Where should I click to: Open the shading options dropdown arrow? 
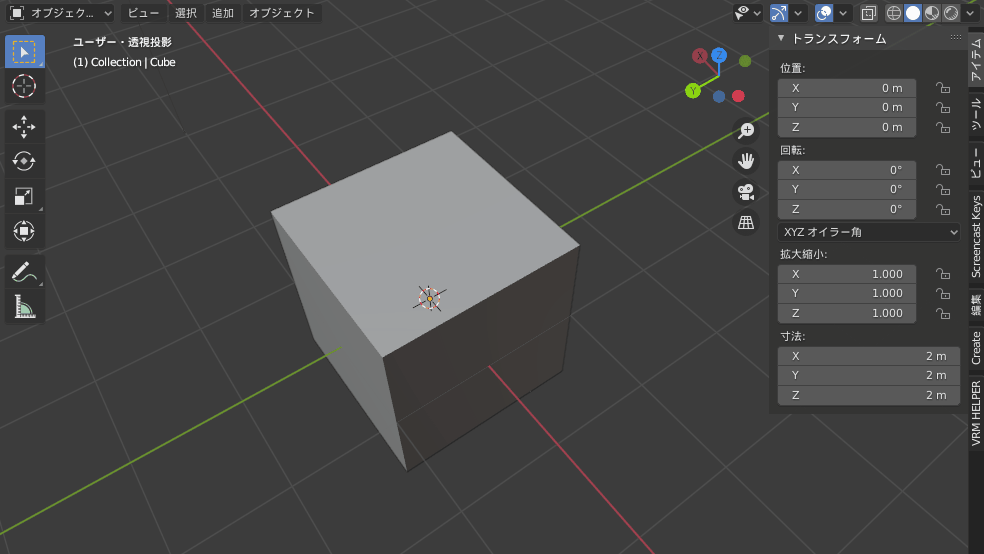coord(970,13)
